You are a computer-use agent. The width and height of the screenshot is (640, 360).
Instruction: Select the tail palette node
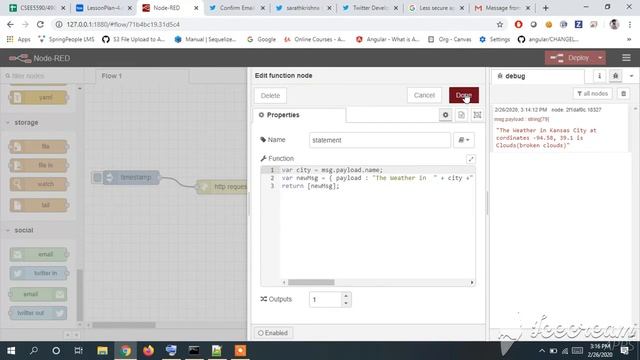(x=39, y=205)
